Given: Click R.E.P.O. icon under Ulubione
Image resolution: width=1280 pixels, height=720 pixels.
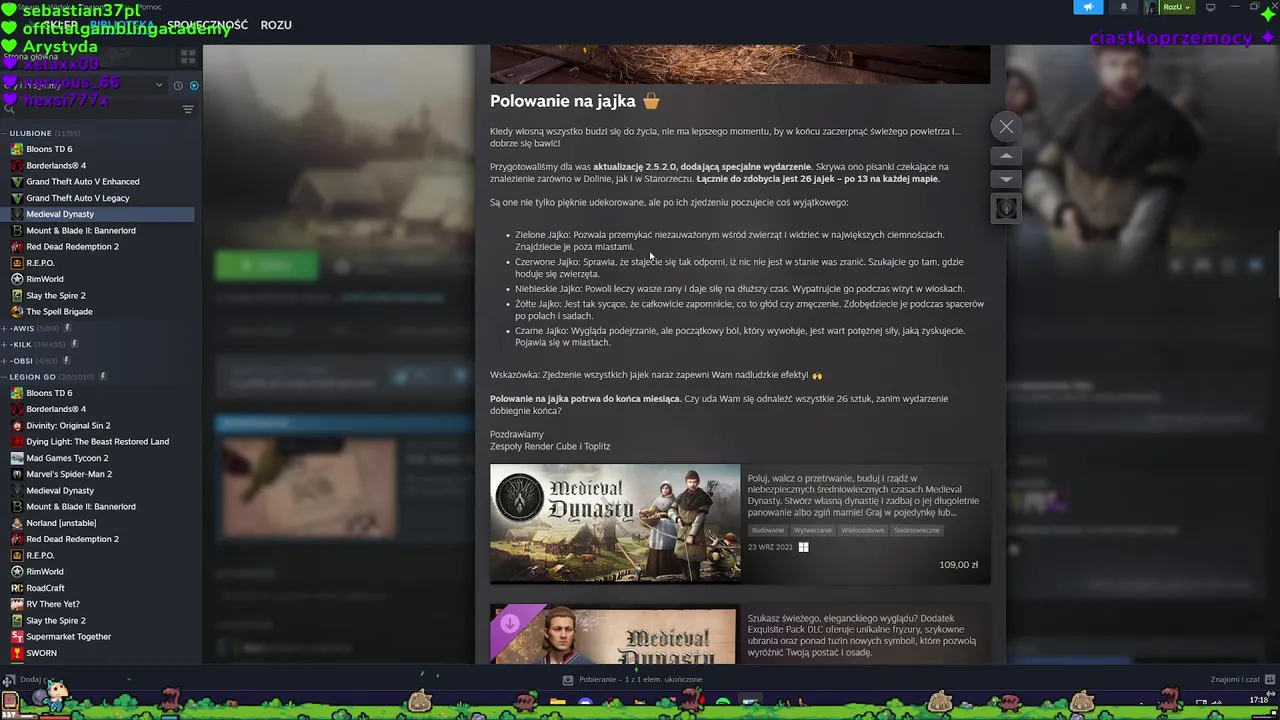Looking at the screenshot, I should pos(17,263).
